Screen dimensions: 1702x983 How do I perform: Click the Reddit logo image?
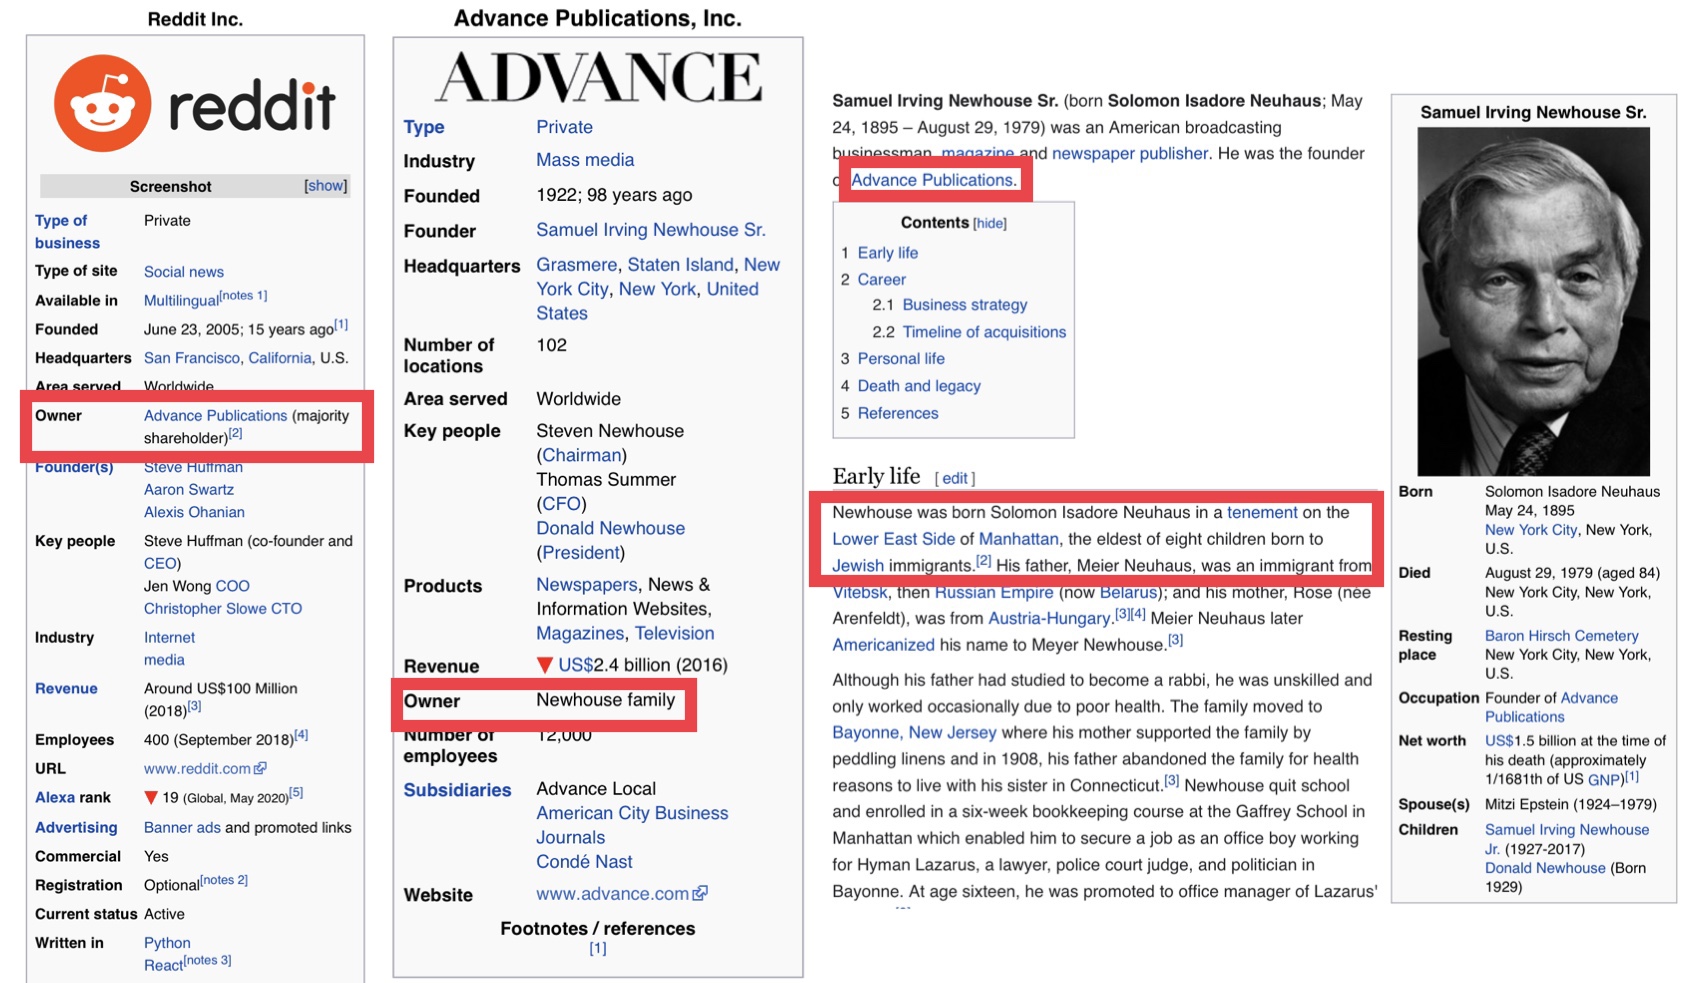pos(195,104)
